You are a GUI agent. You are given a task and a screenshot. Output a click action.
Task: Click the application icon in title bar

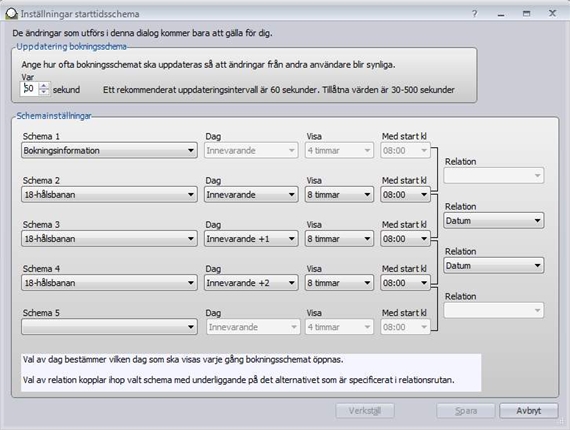click(11, 14)
